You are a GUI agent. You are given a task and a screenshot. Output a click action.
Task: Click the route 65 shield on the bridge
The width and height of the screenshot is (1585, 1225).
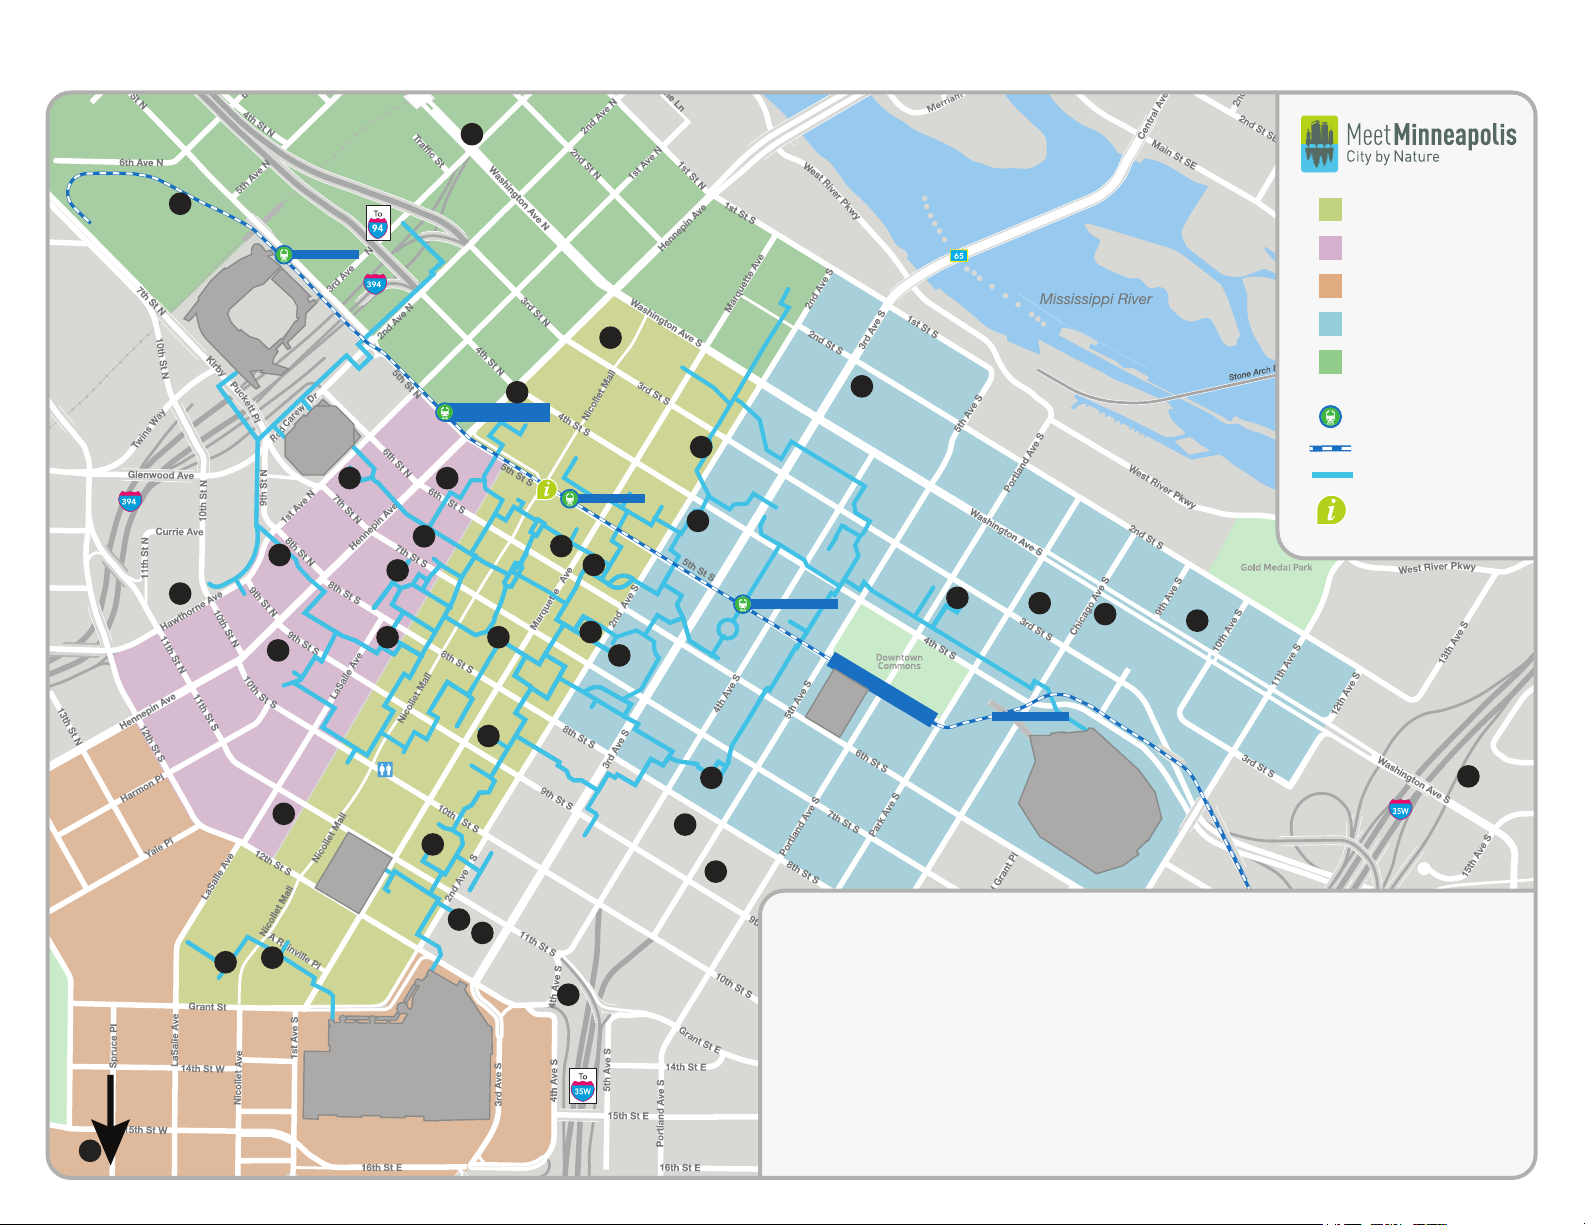click(959, 256)
